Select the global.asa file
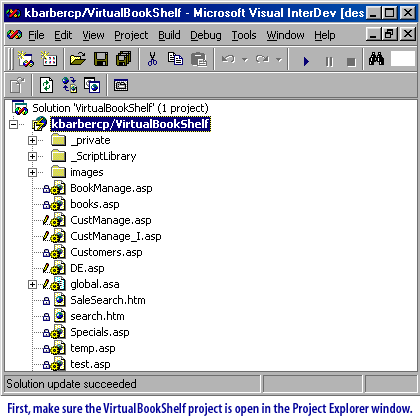Screen dimensions: 420x420 tap(95, 284)
